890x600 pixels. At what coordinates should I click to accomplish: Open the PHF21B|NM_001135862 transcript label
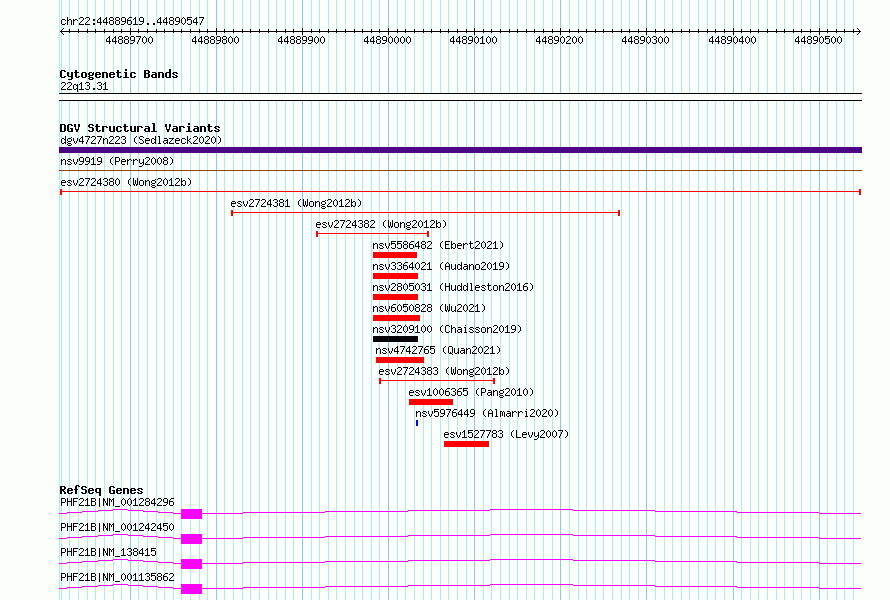tap(117, 577)
